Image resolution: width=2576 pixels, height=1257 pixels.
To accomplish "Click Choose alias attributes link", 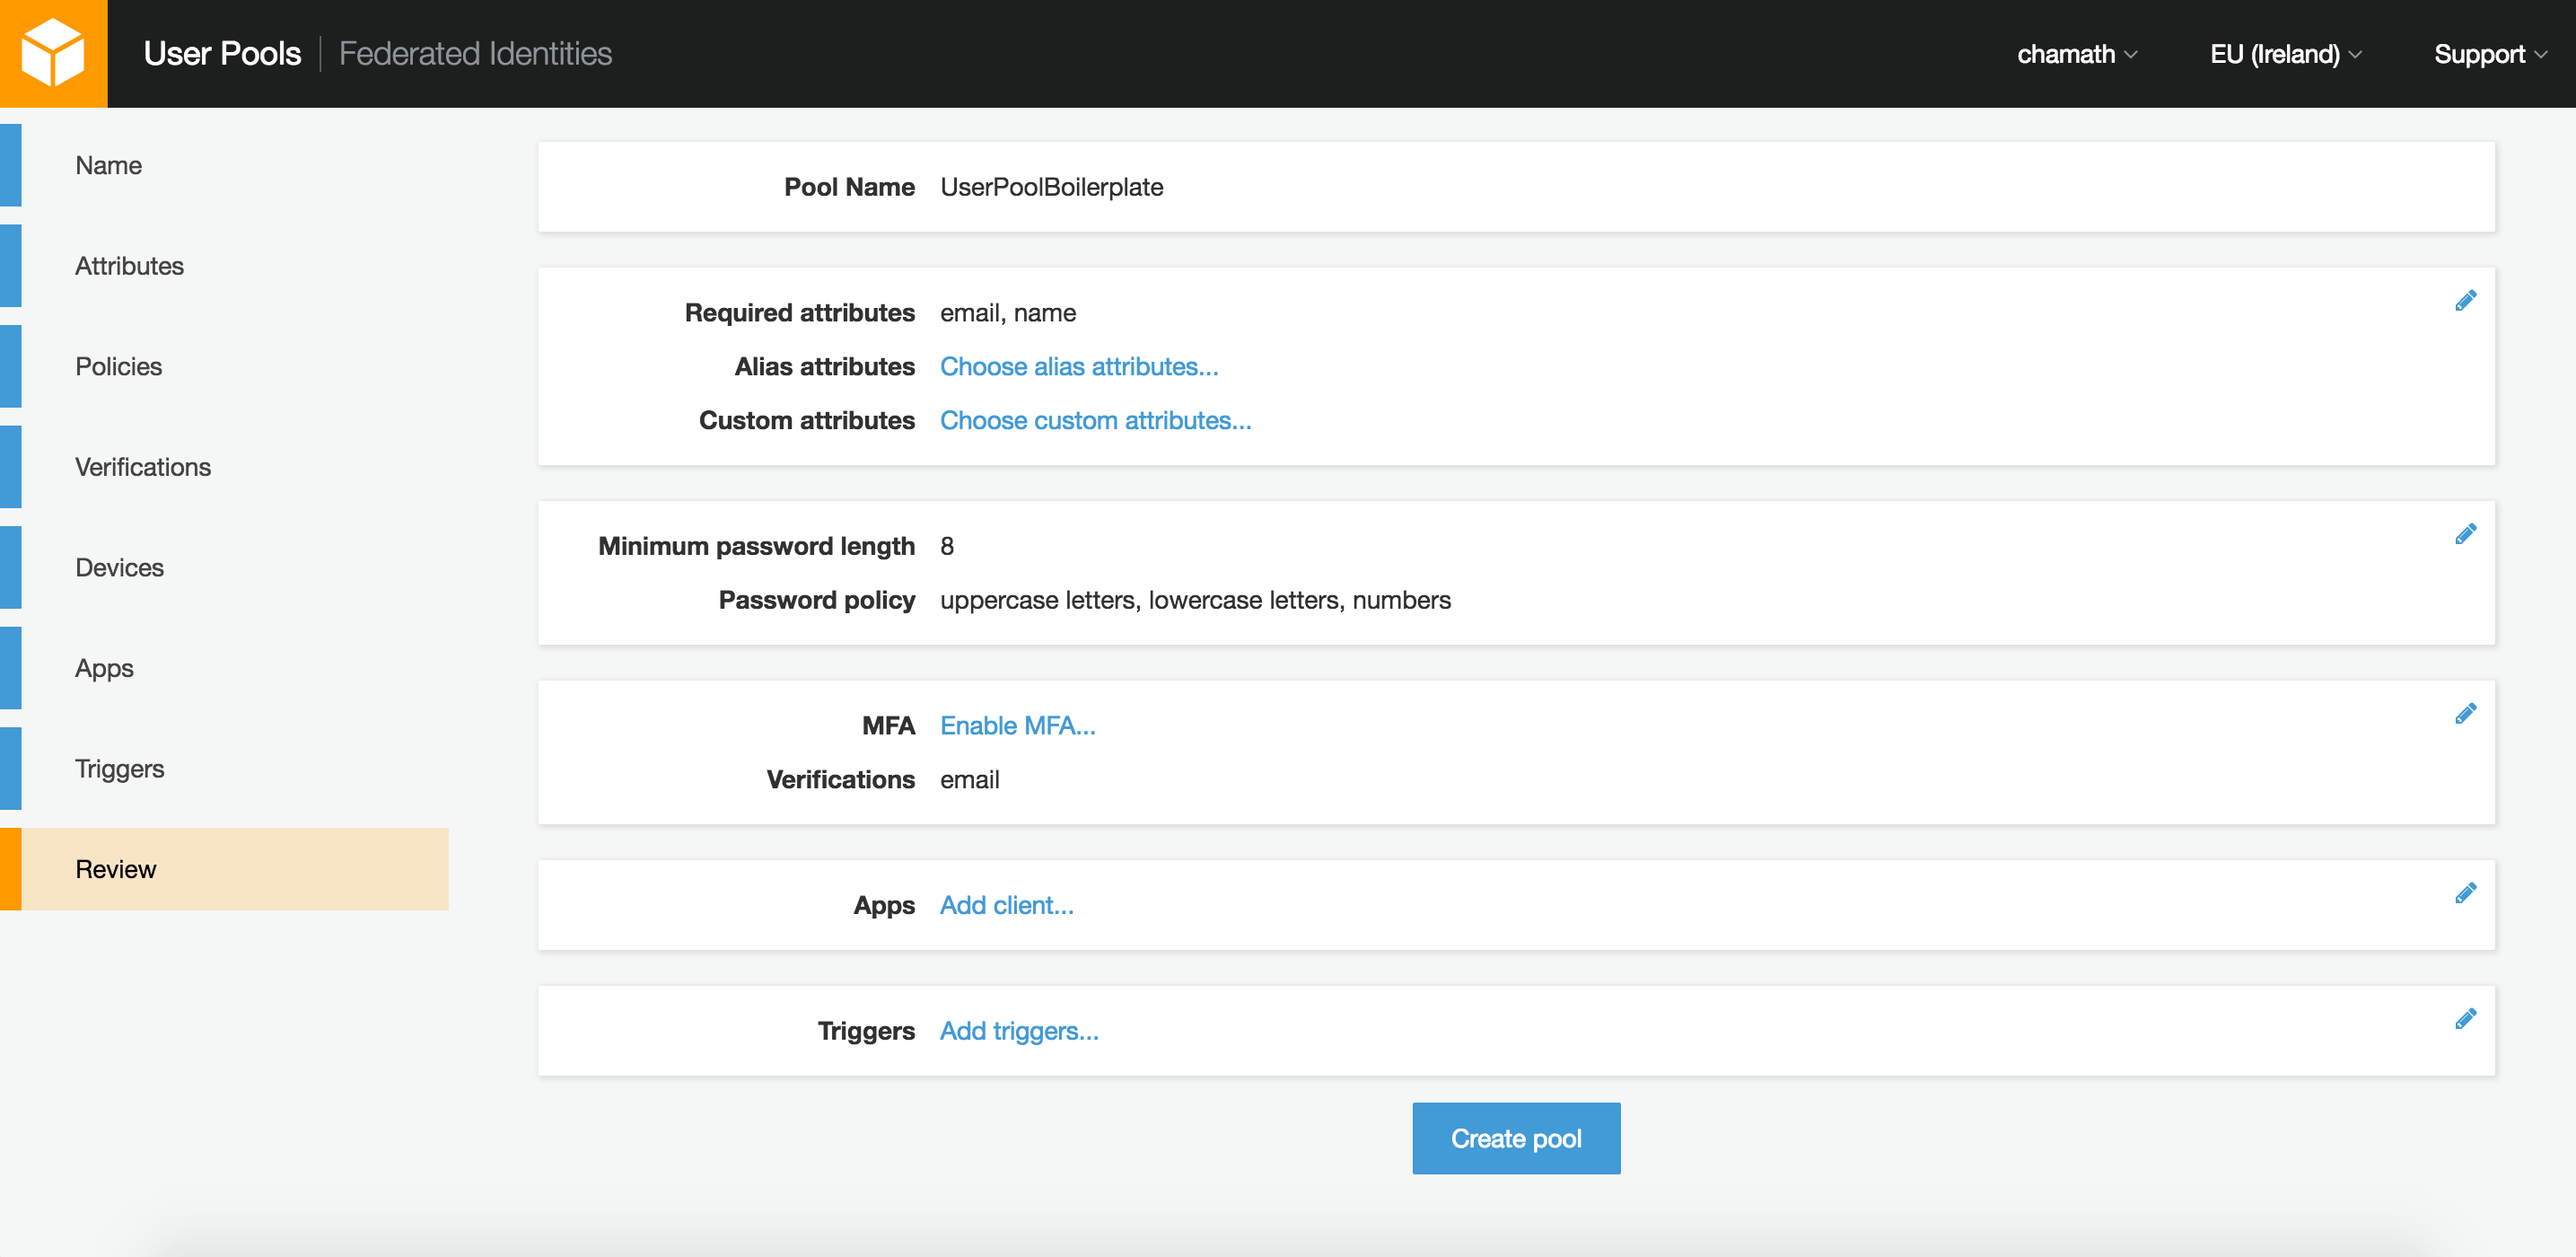I will [x=1078, y=367].
